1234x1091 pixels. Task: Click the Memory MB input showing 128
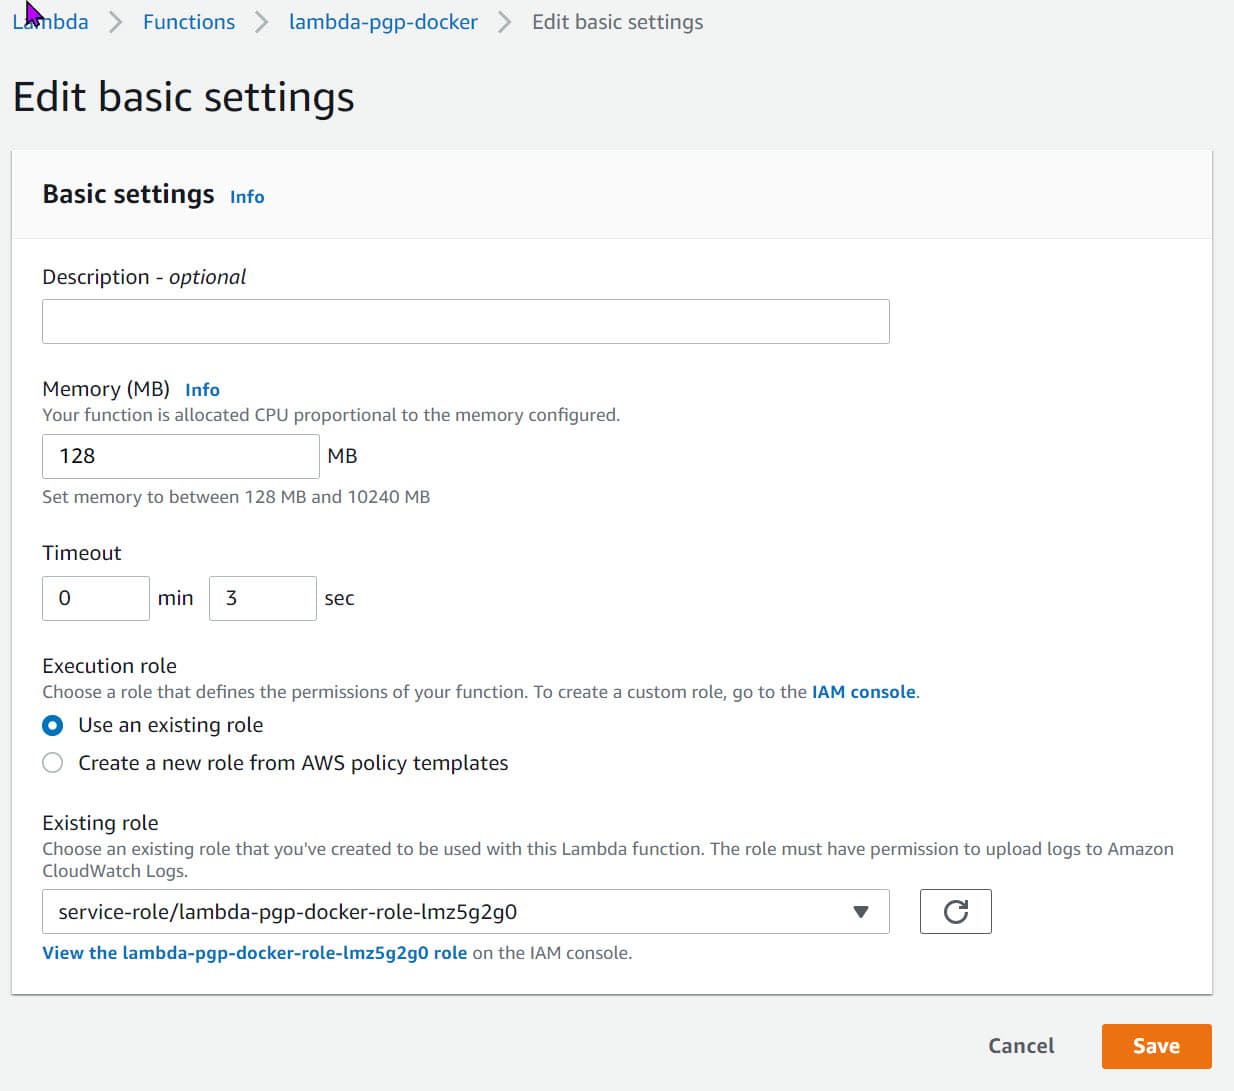[x=181, y=456]
